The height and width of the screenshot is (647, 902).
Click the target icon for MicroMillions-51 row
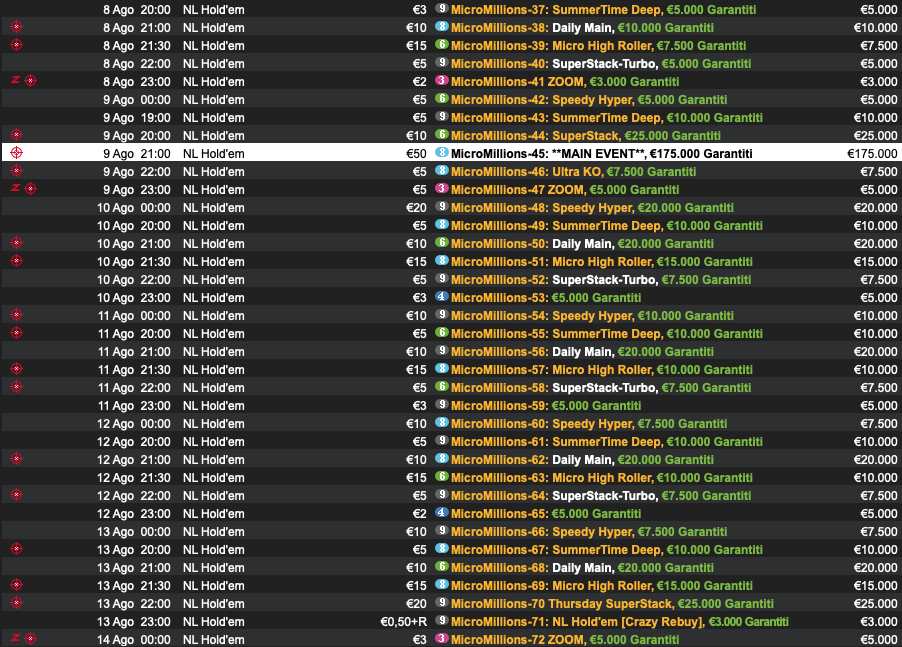click(x=17, y=261)
